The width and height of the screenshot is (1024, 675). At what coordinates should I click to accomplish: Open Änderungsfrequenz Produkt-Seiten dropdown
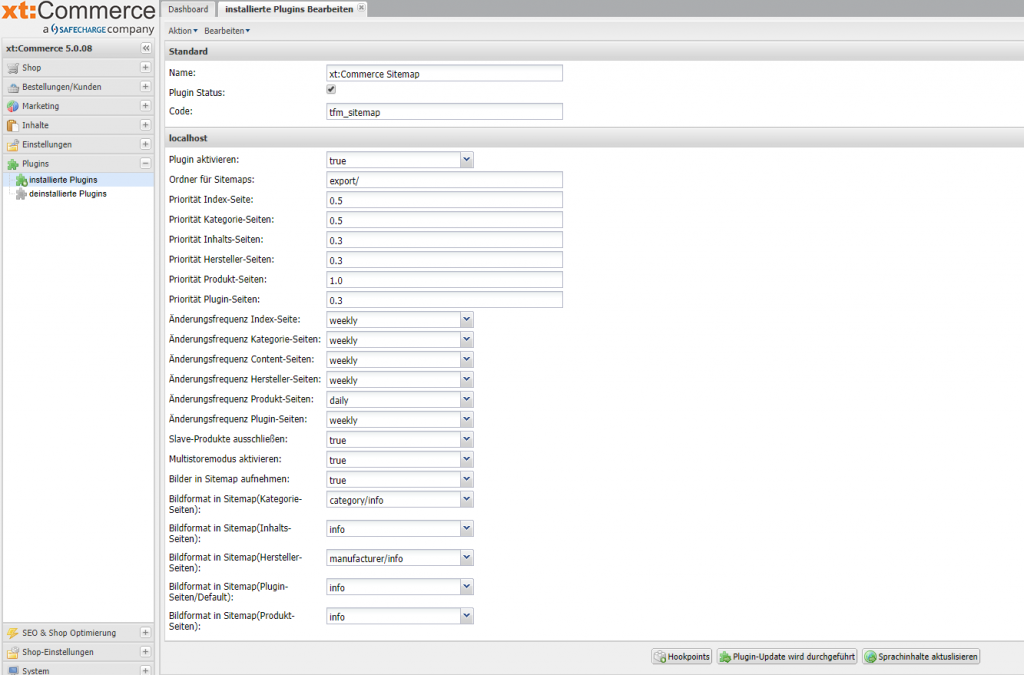(x=466, y=400)
